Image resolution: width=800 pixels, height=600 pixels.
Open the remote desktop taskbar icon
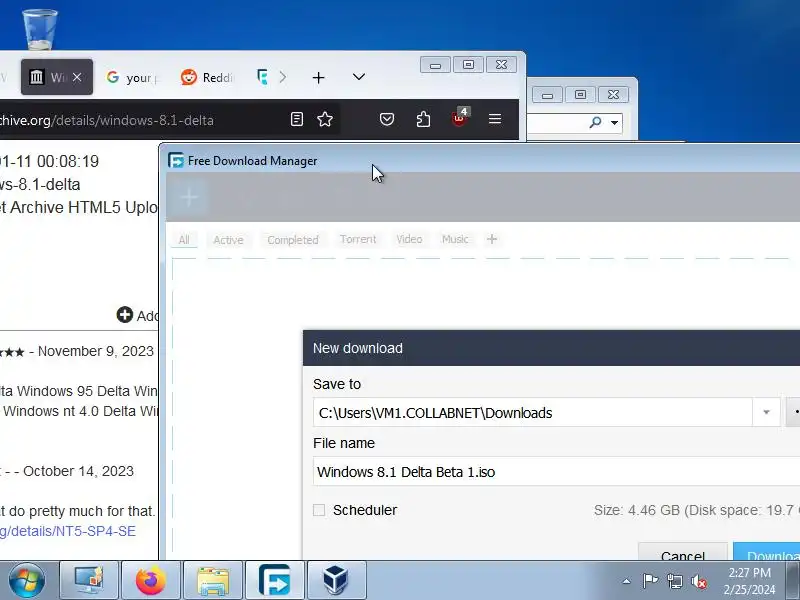pyautogui.click(x=89, y=580)
